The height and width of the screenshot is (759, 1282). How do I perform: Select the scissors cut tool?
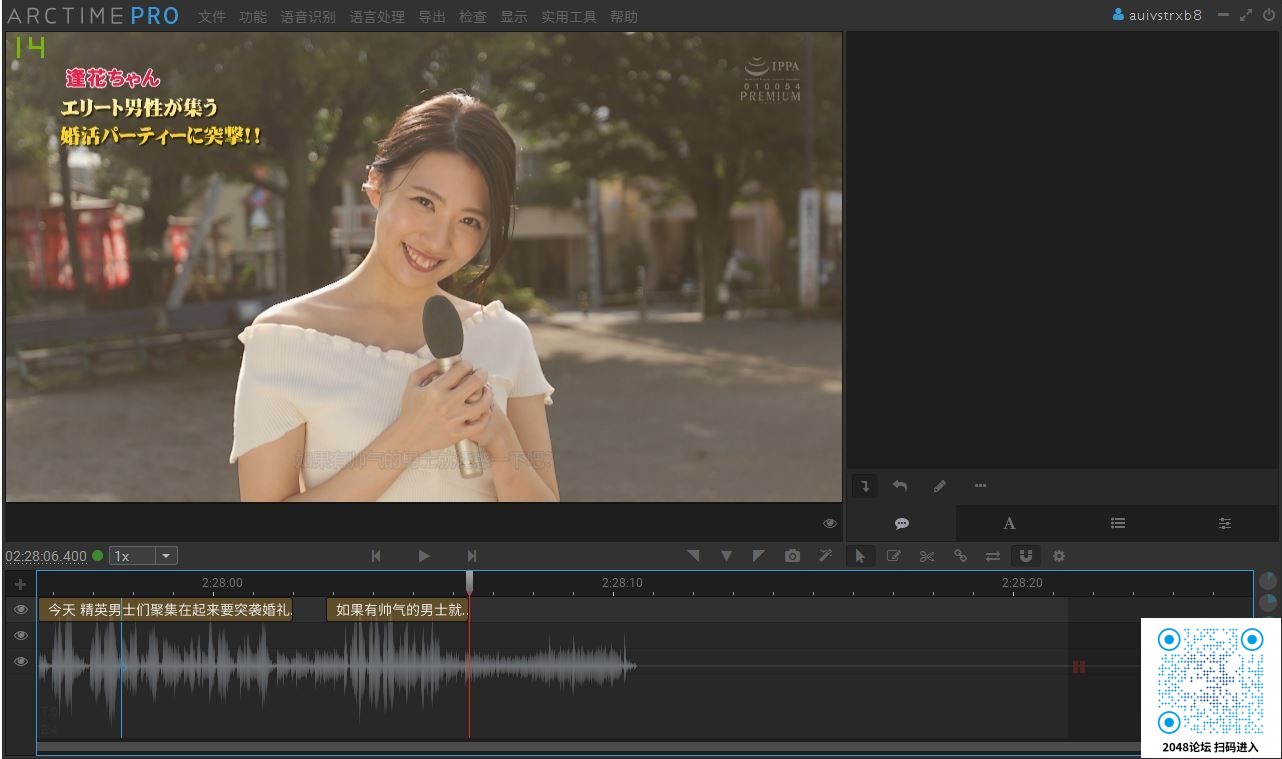click(x=927, y=556)
